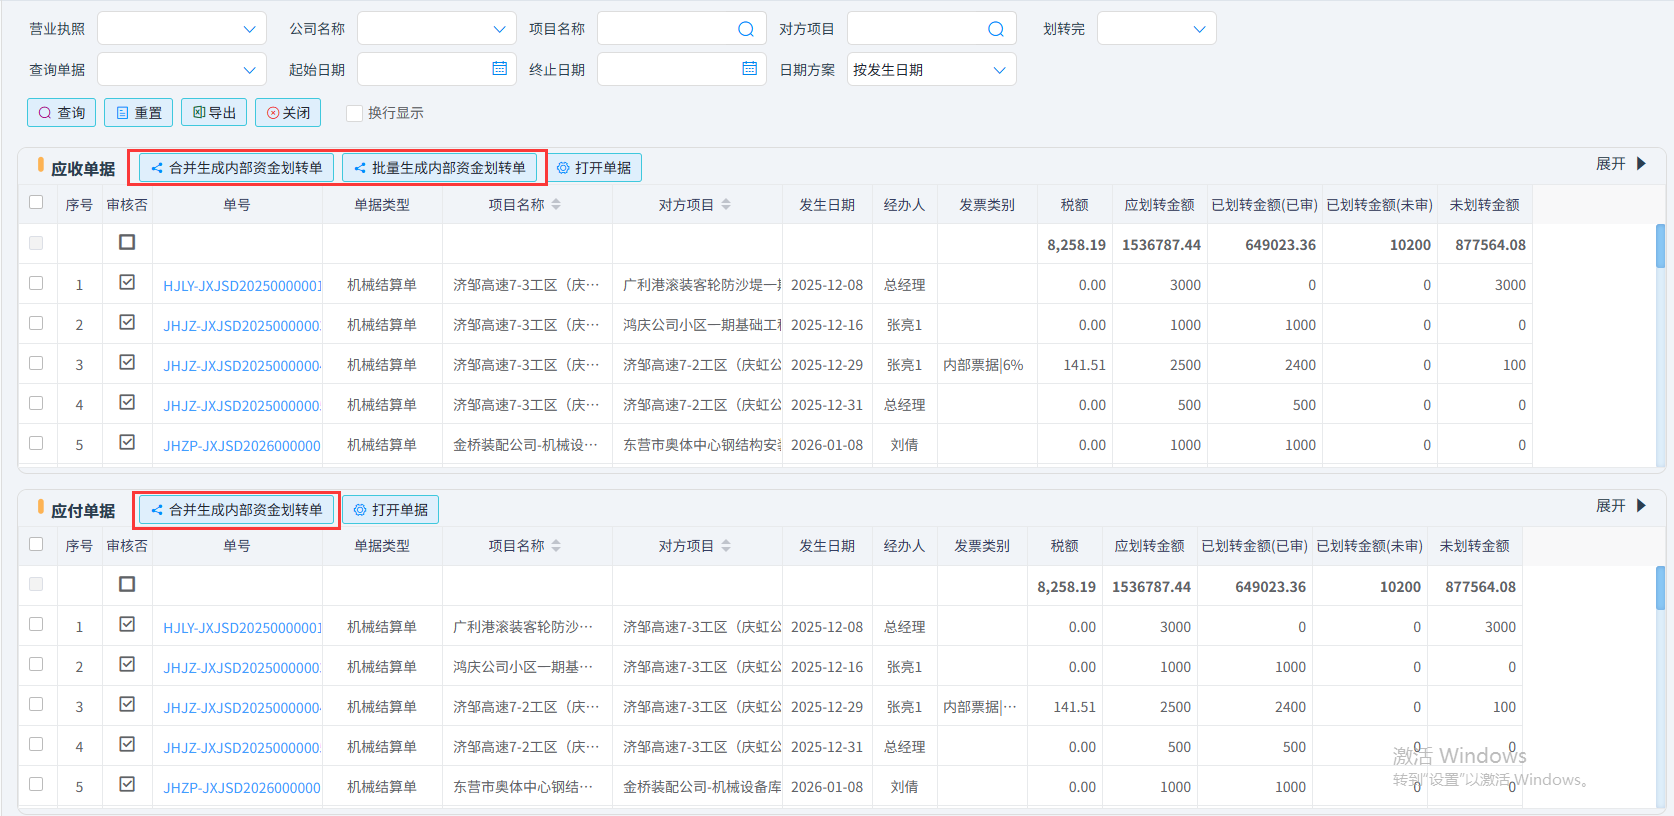Sort receivables table by 对方项目 sort icon
The height and width of the screenshot is (816, 1674).
click(x=726, y=205)
